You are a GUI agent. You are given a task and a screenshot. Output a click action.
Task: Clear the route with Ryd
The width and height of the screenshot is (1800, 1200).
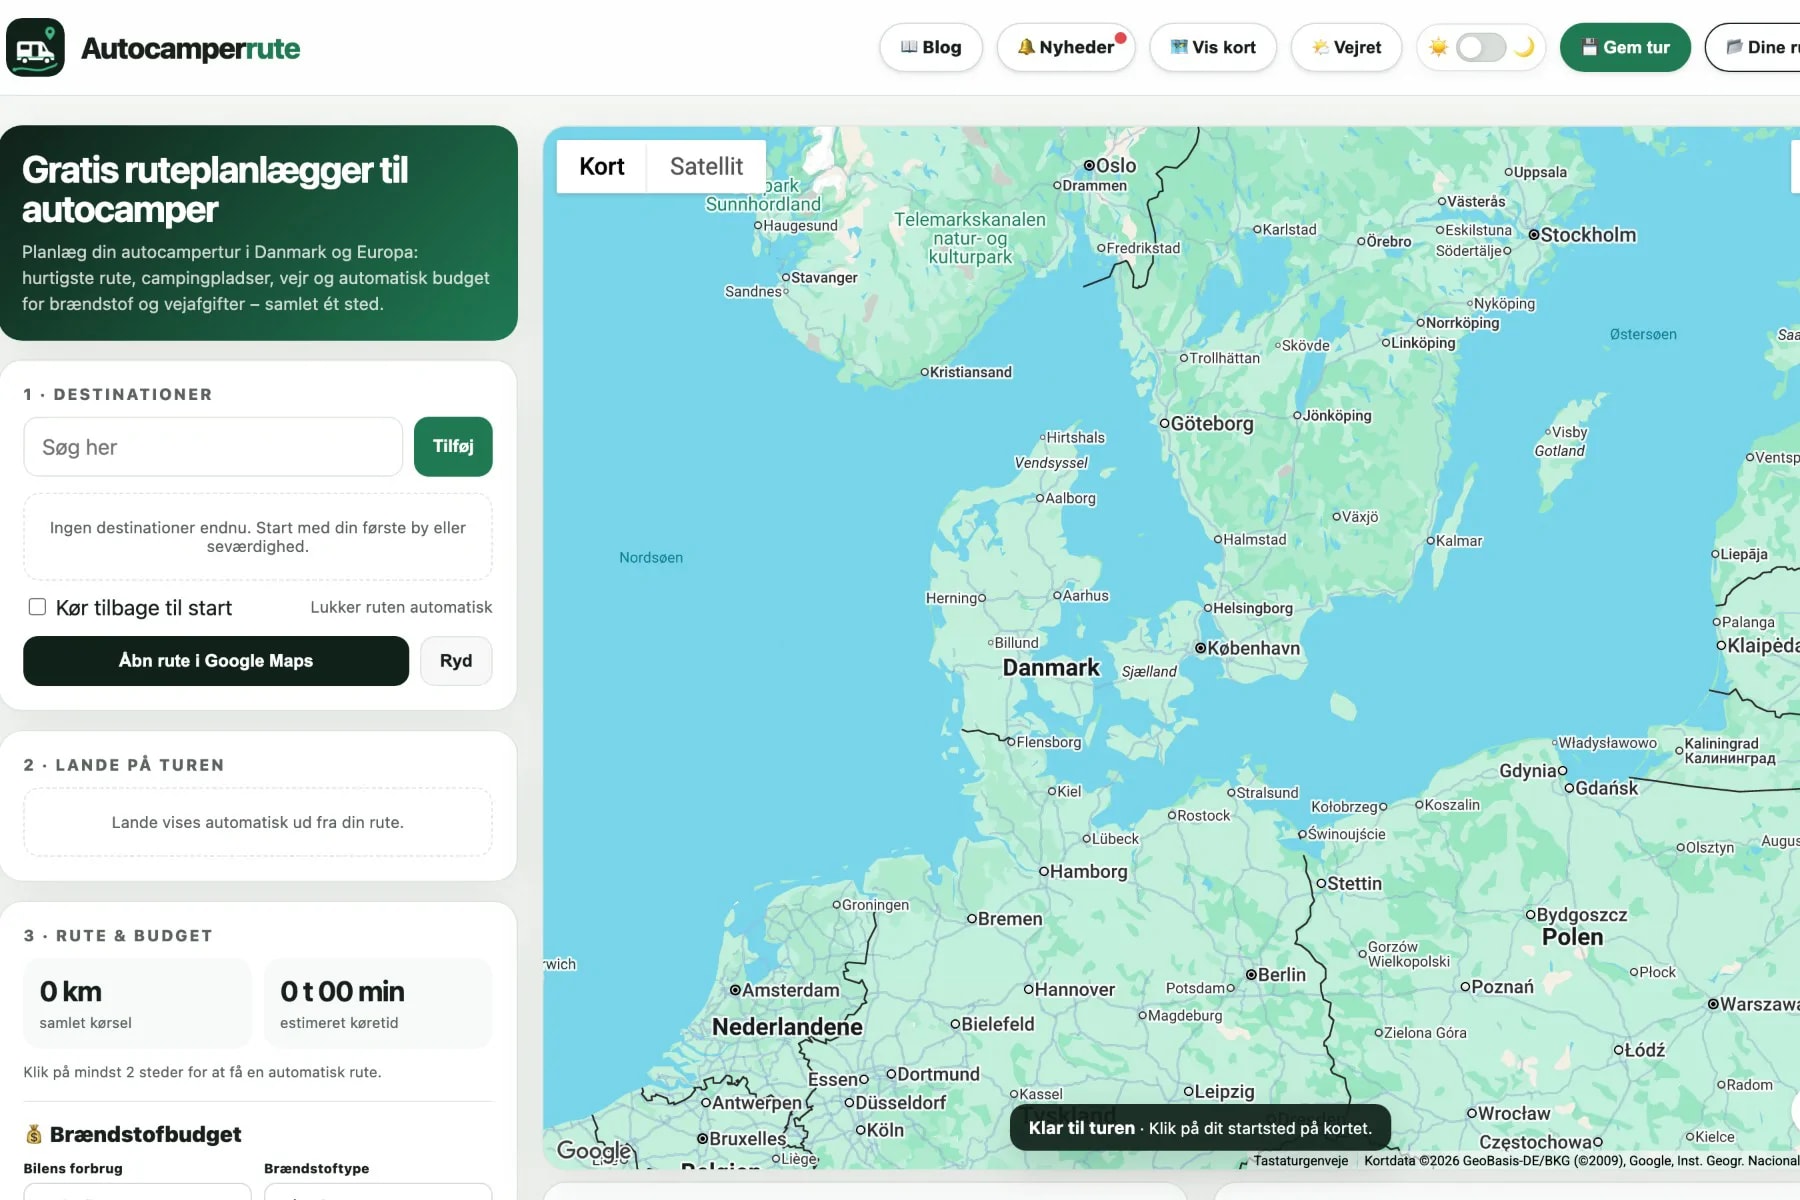[x=456, y=661]
